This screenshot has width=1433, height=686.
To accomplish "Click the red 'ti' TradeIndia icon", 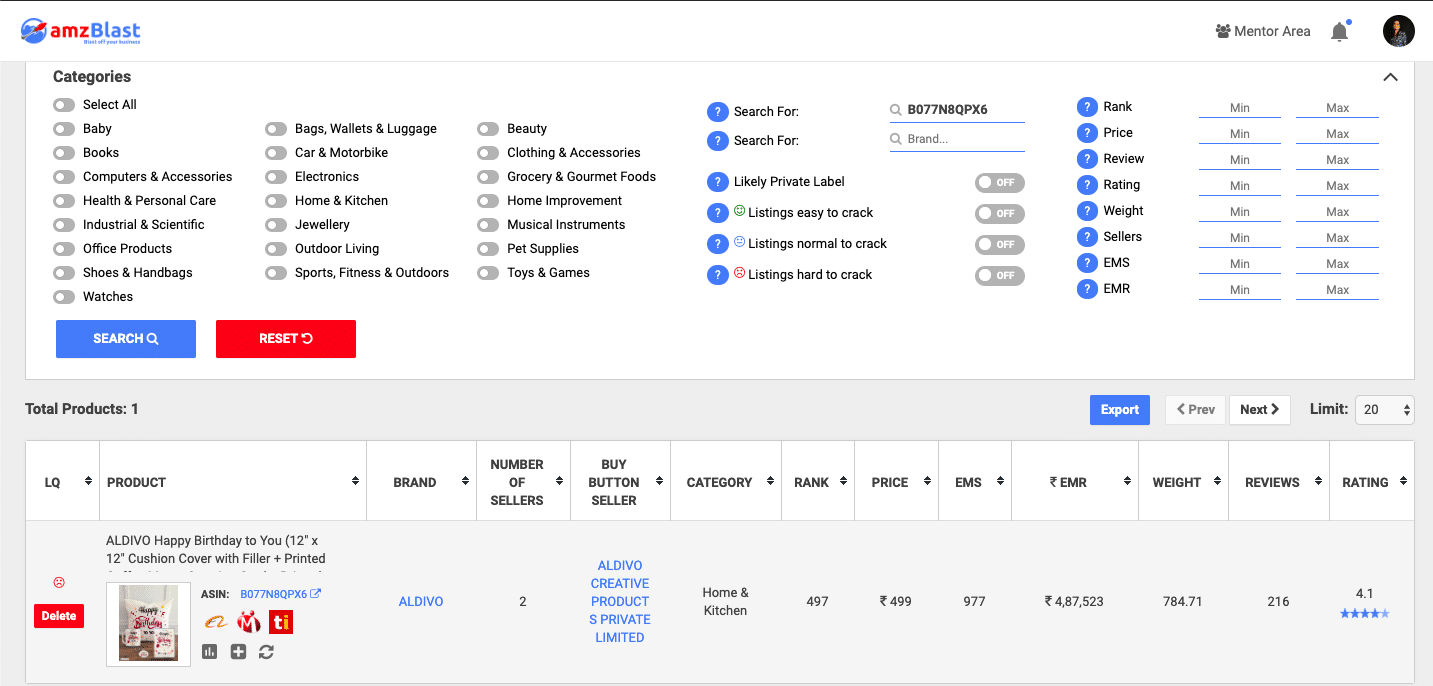I will pyautogui.click(x=281, y=622).
